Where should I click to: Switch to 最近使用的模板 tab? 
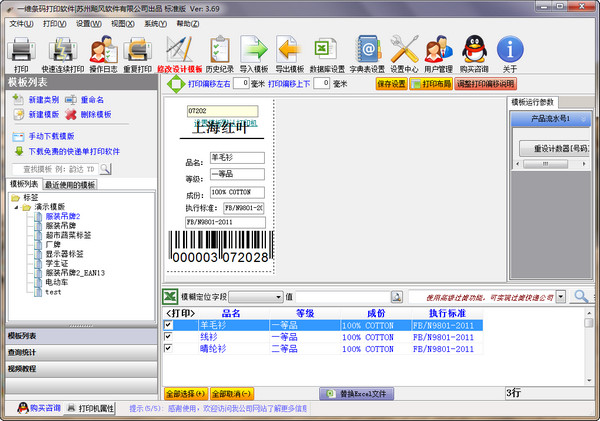tap(70, 185)
